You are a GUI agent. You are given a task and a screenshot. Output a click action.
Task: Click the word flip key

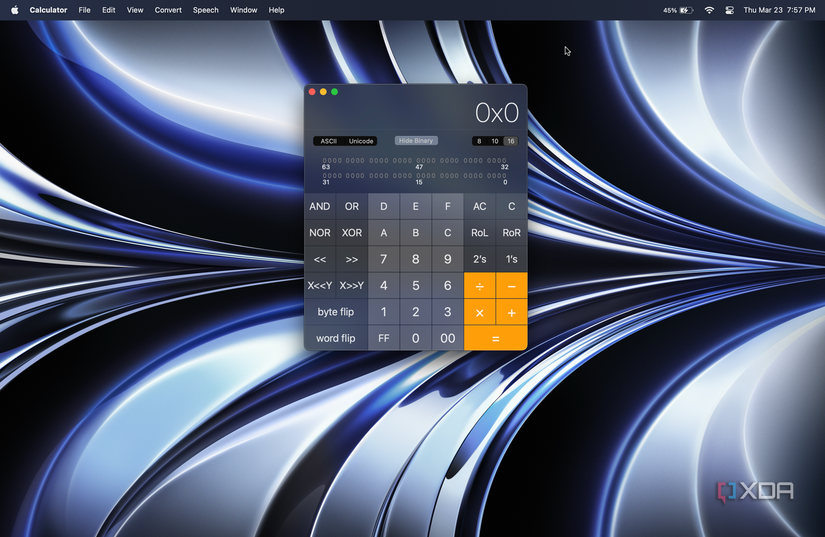coord(336,338)
